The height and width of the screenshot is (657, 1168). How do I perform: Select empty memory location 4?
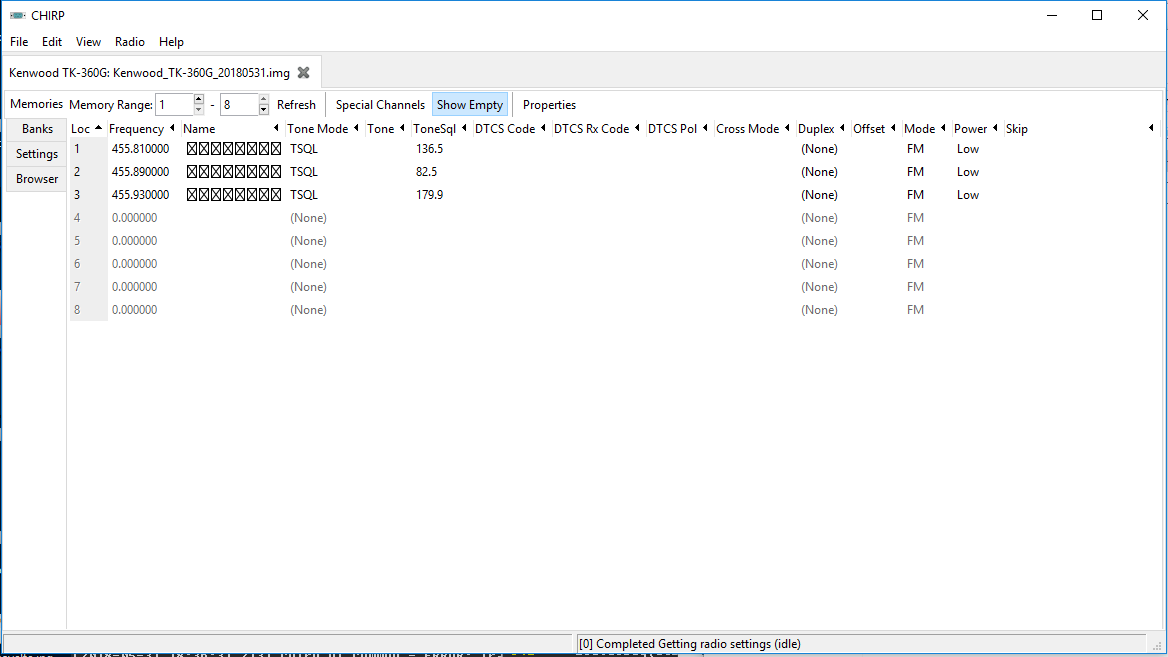tap(77, 218)
